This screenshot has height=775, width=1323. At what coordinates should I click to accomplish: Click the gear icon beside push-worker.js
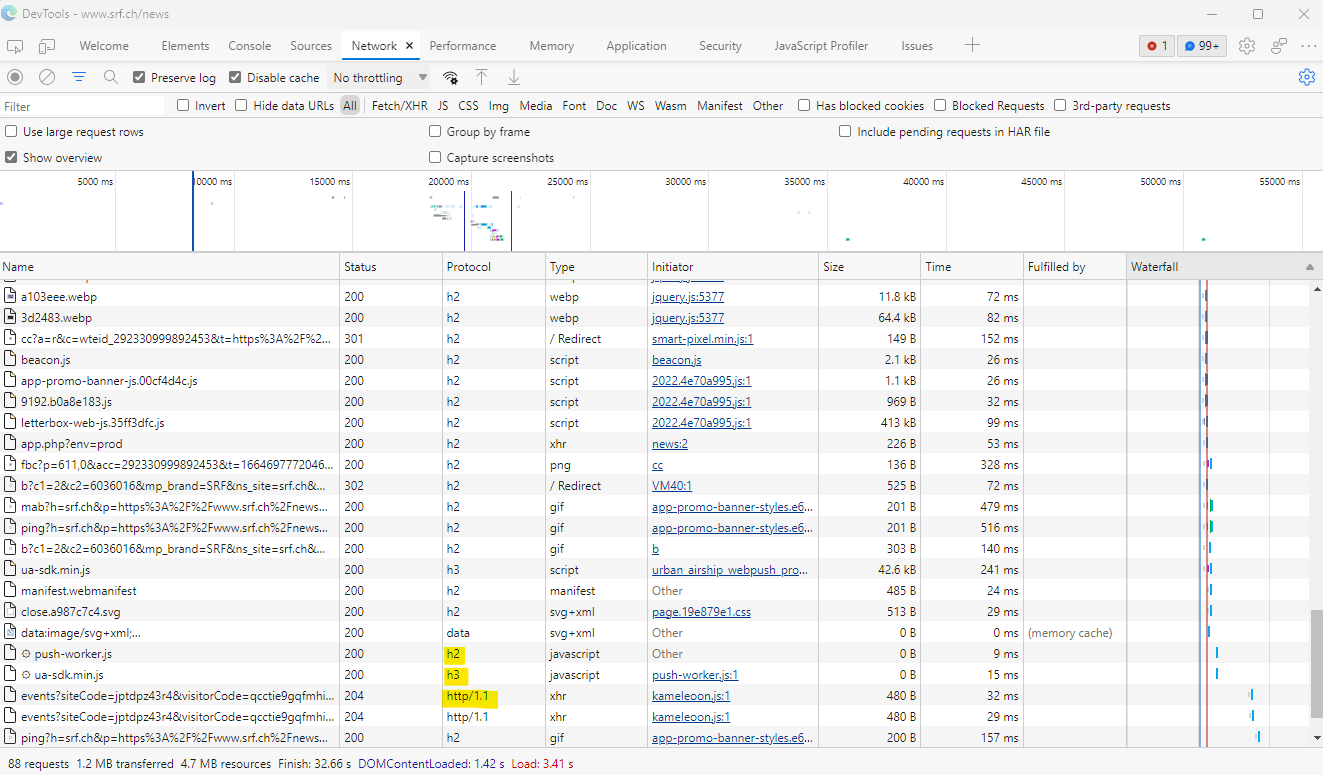pyautogui.click(x=25, y=654)
